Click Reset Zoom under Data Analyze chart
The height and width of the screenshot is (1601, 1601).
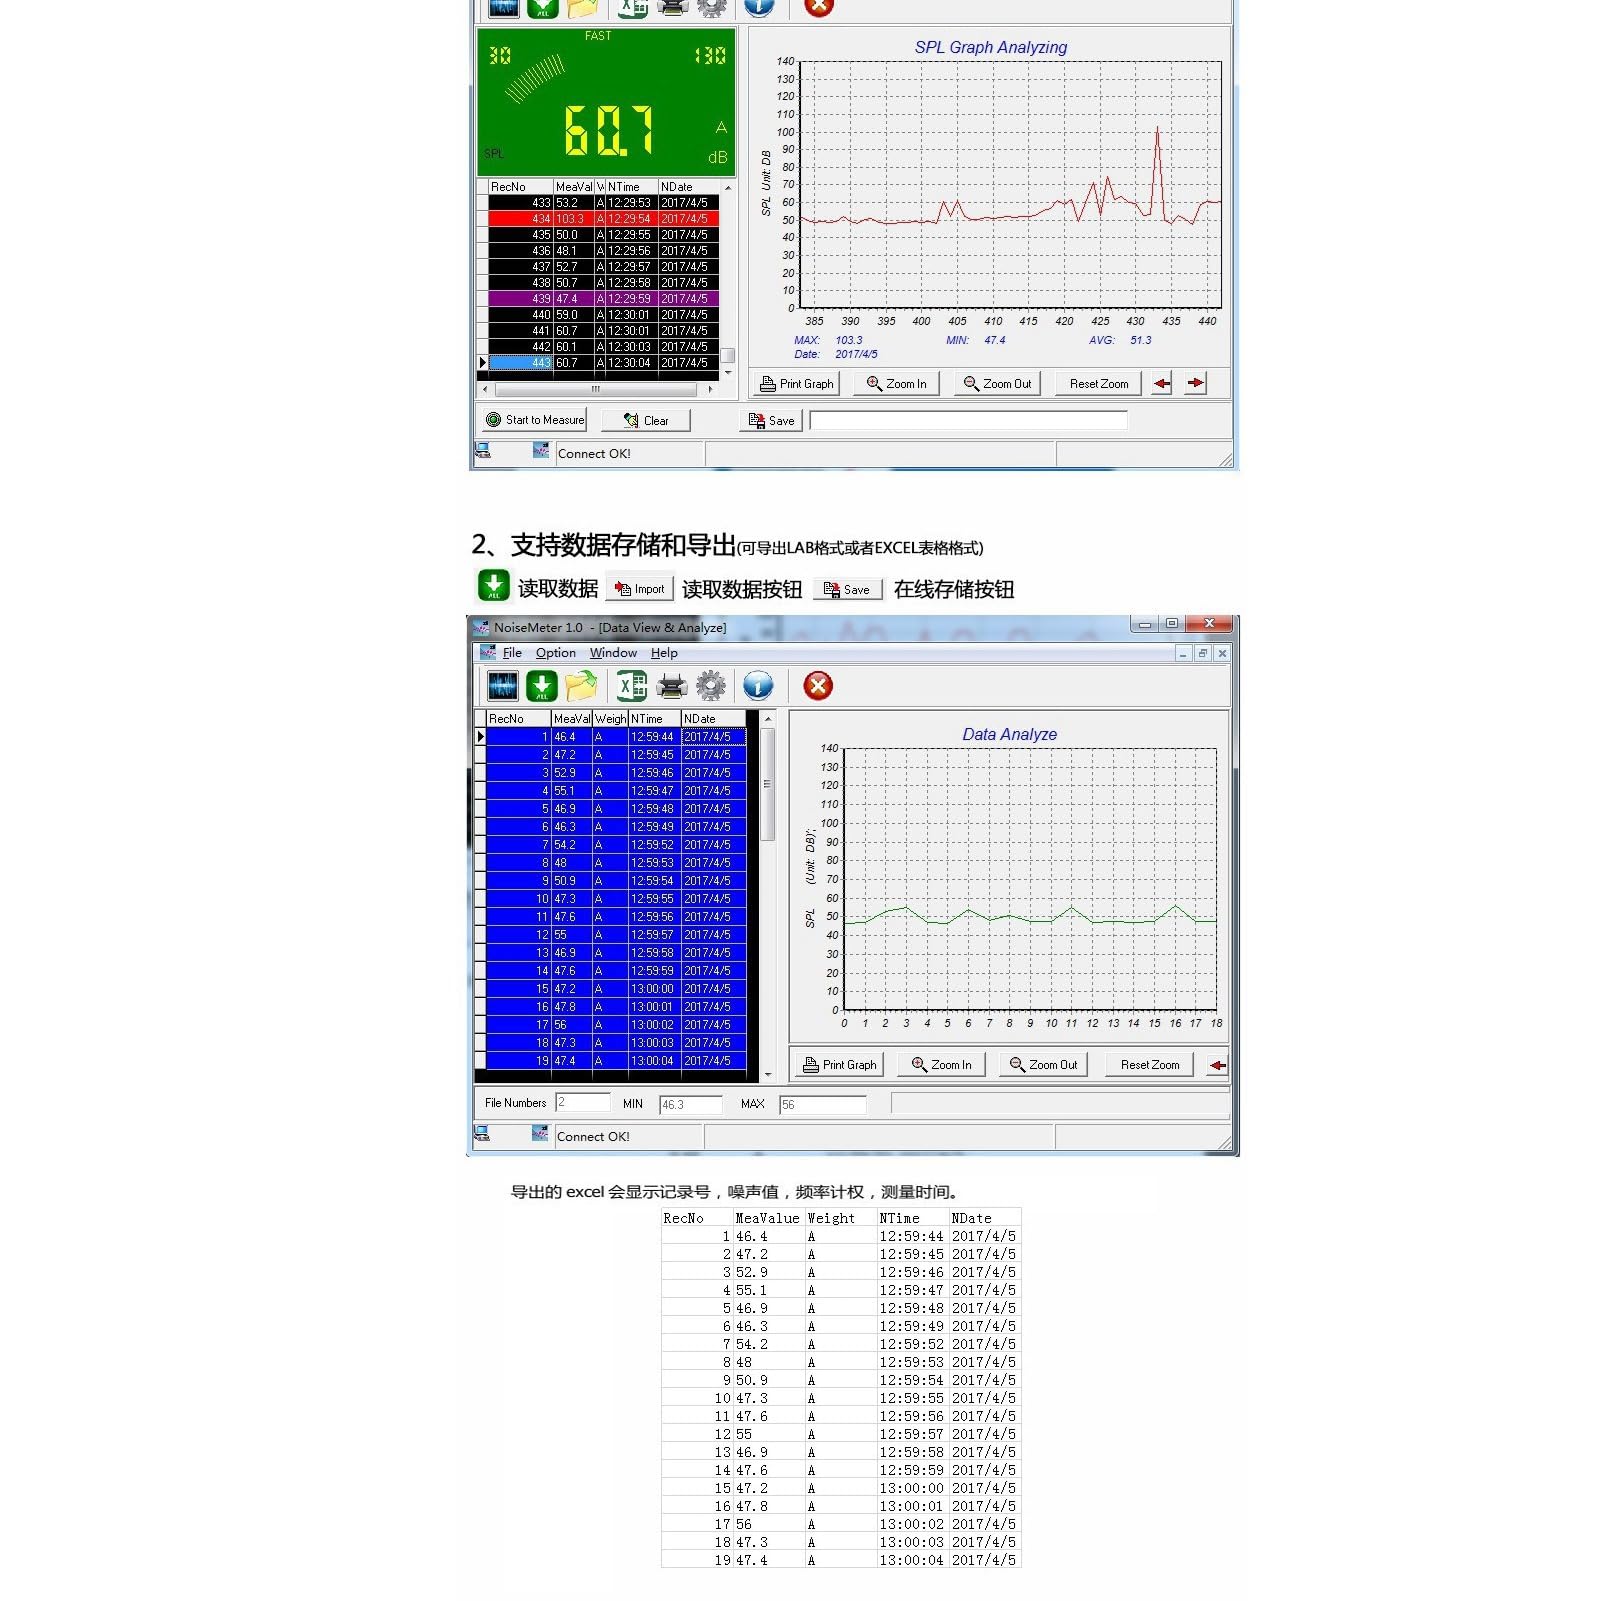[x=1150, y=1065]
